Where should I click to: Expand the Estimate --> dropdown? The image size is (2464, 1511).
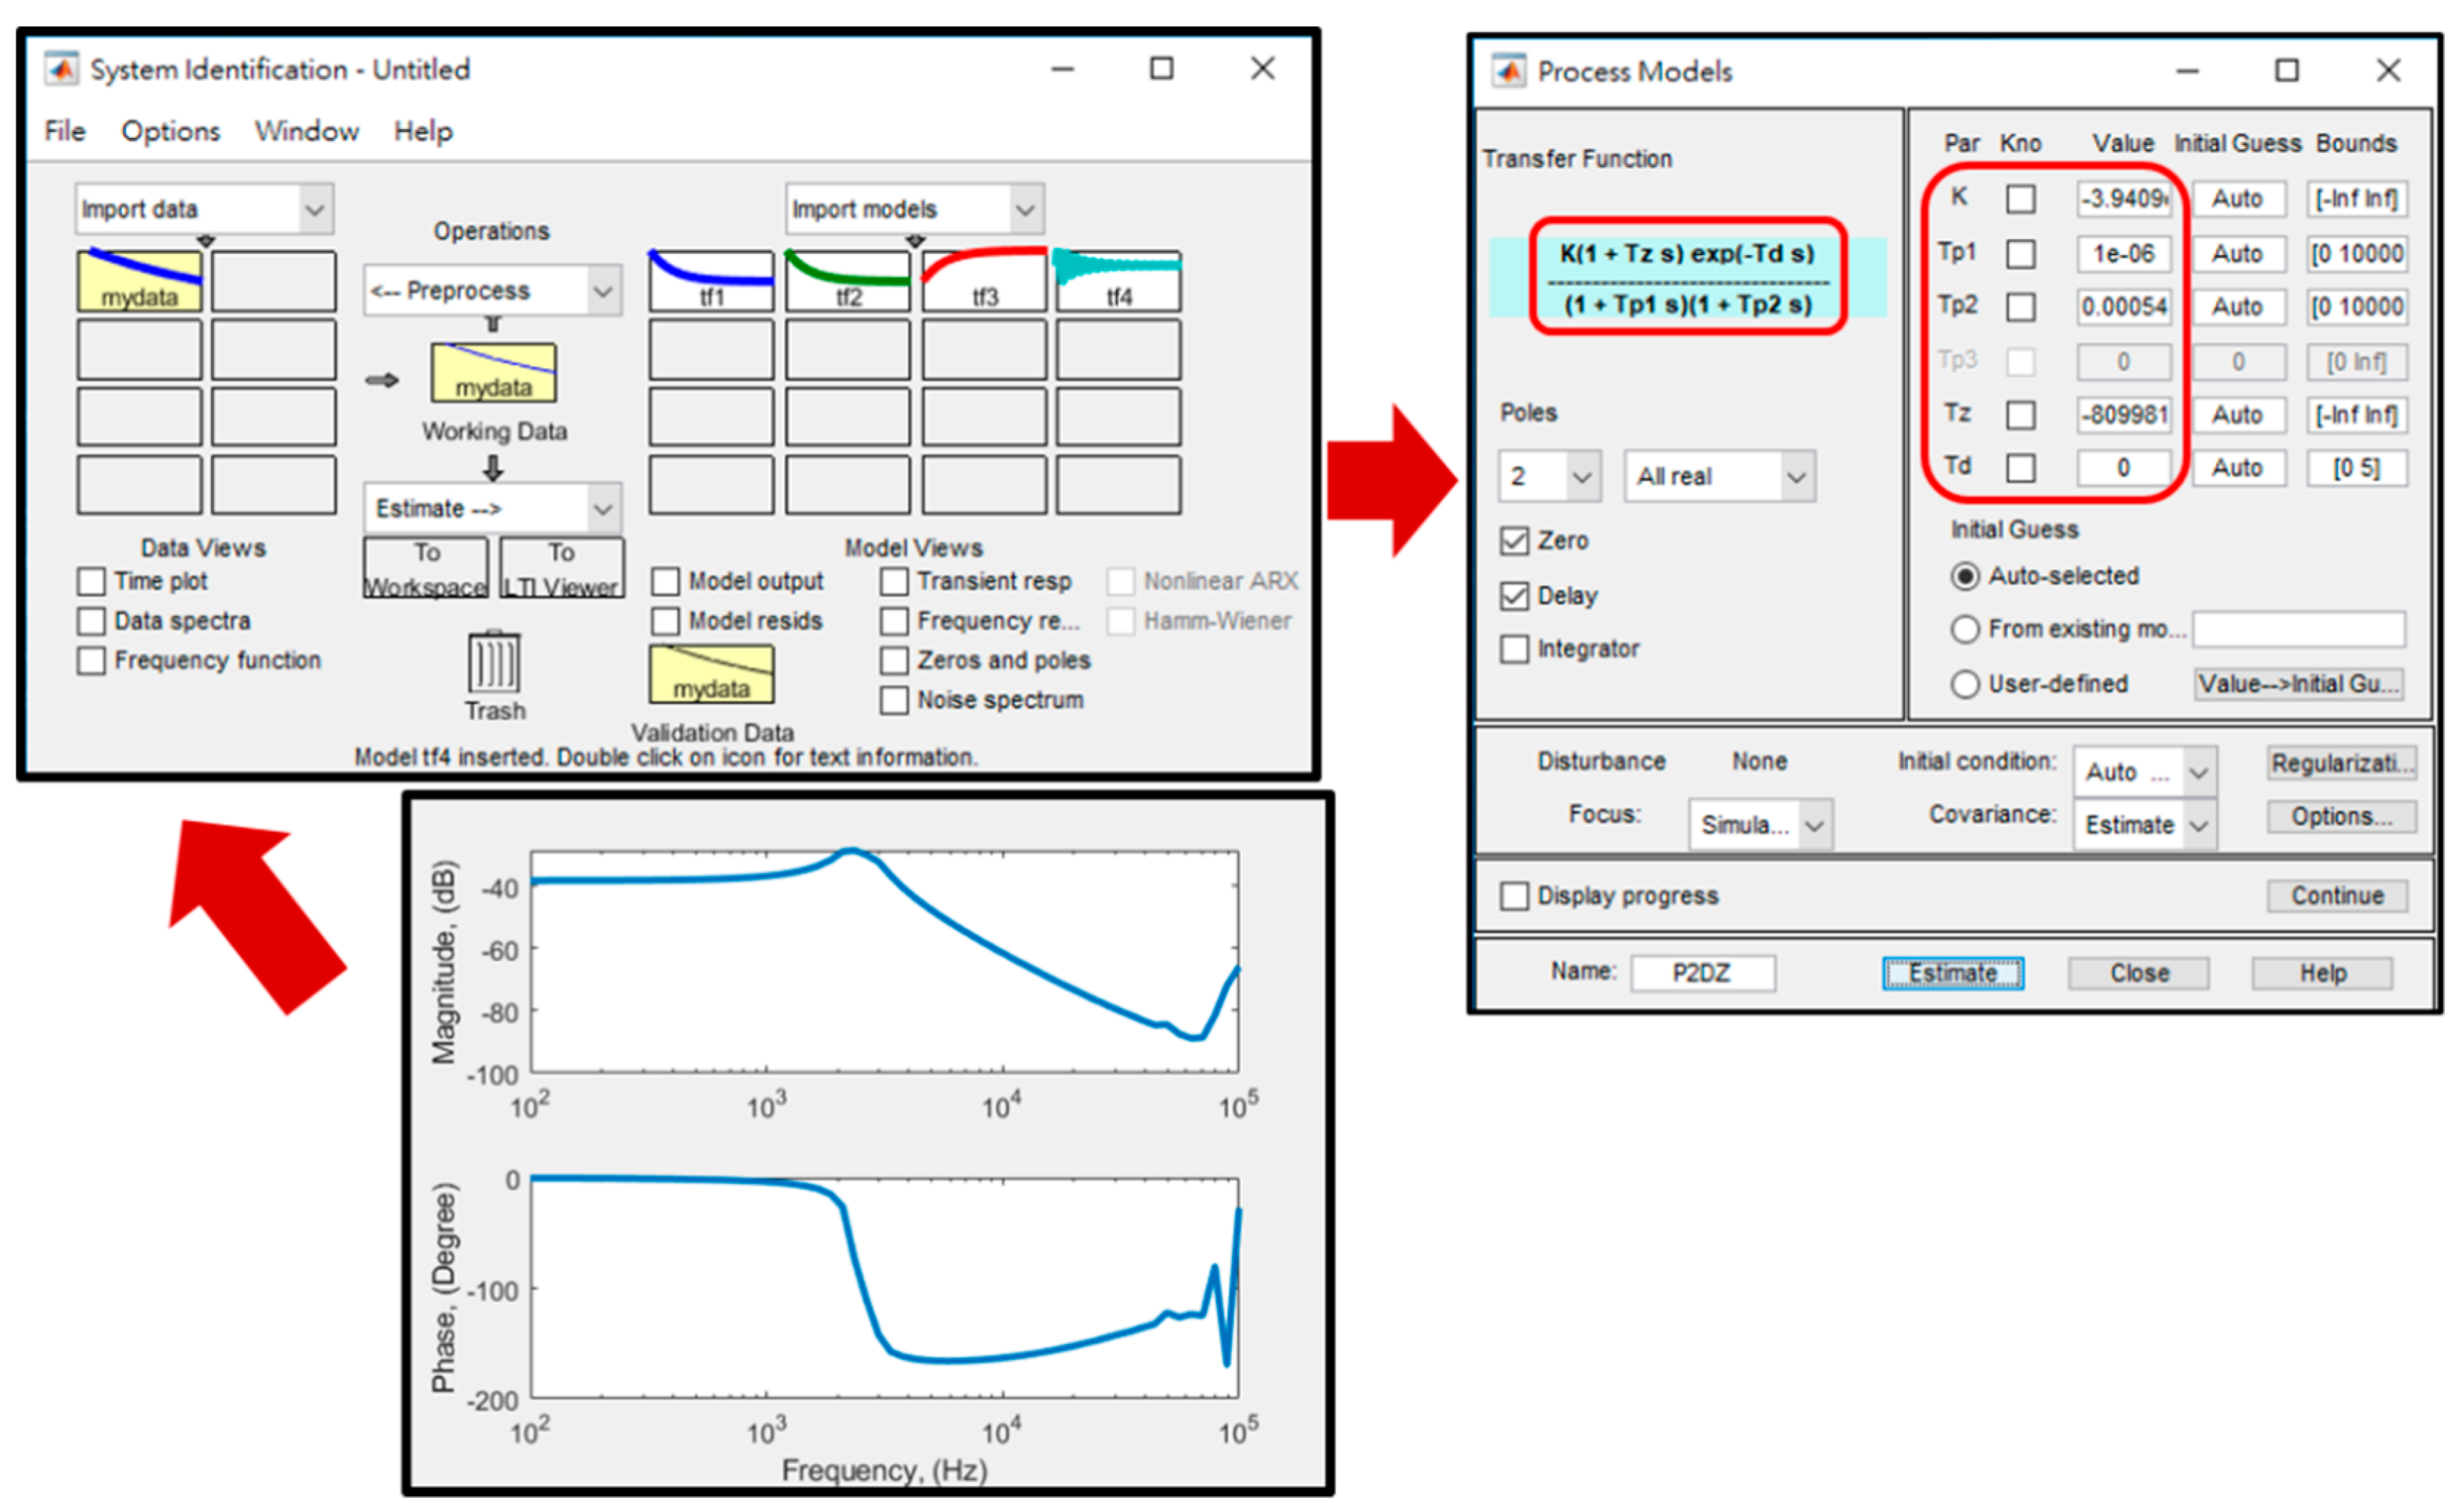pyautogui.click(x=492, y=508)
